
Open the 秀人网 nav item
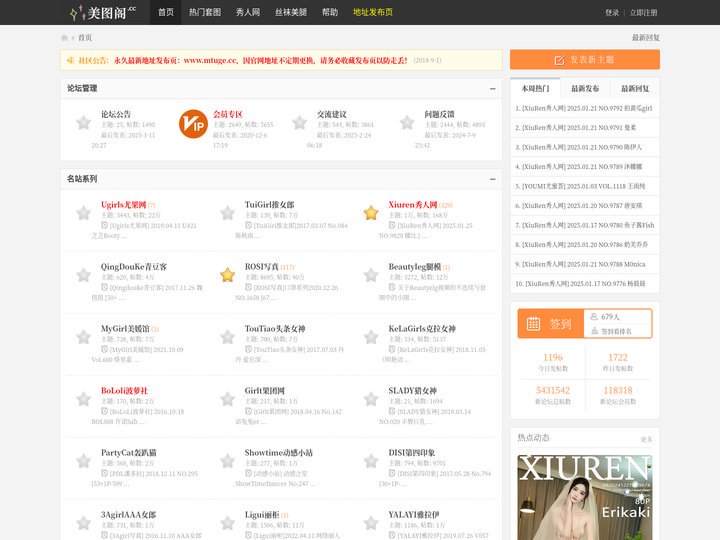(x=248, y=12)
